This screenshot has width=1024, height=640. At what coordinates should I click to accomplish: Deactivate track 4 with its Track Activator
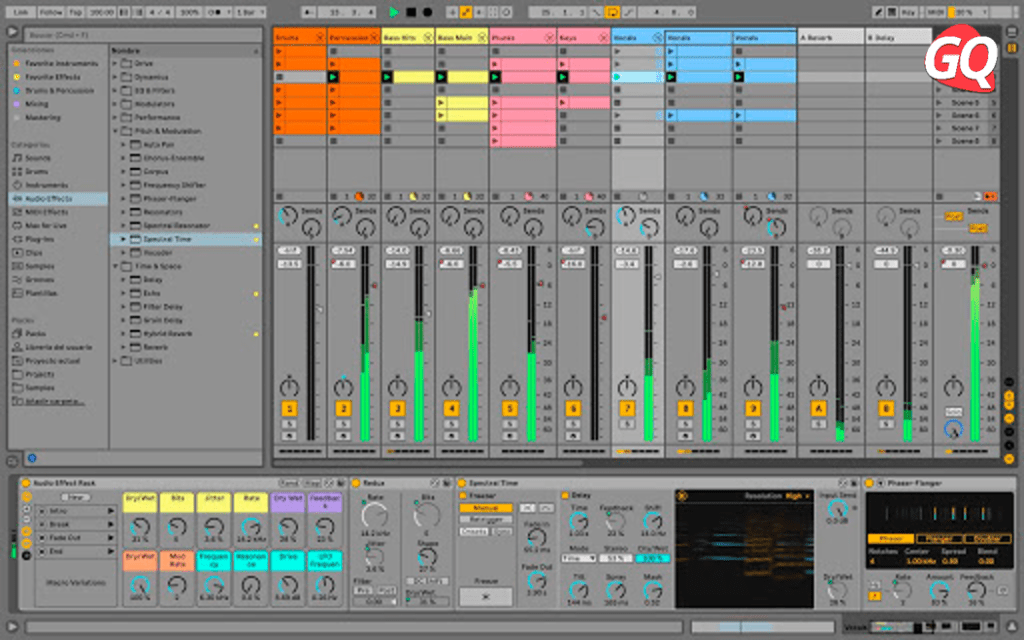pos(451,409)
